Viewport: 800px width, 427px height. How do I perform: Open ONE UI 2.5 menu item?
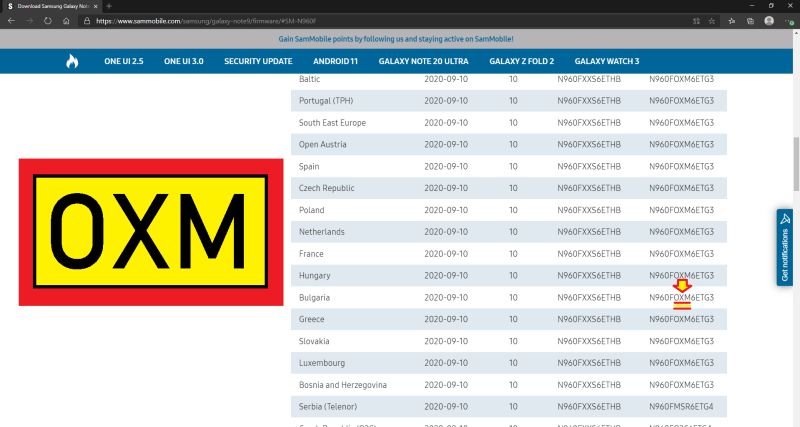pos(124,61)
